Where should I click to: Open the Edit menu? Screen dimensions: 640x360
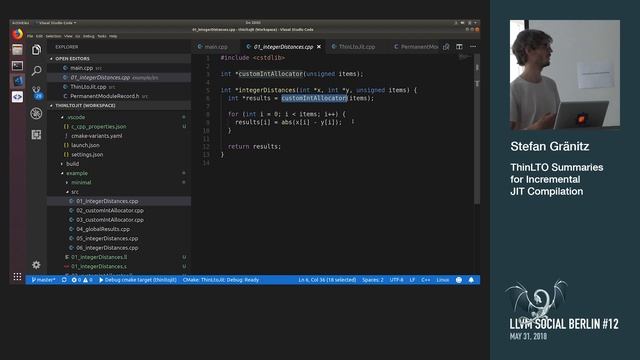(39, 36)
